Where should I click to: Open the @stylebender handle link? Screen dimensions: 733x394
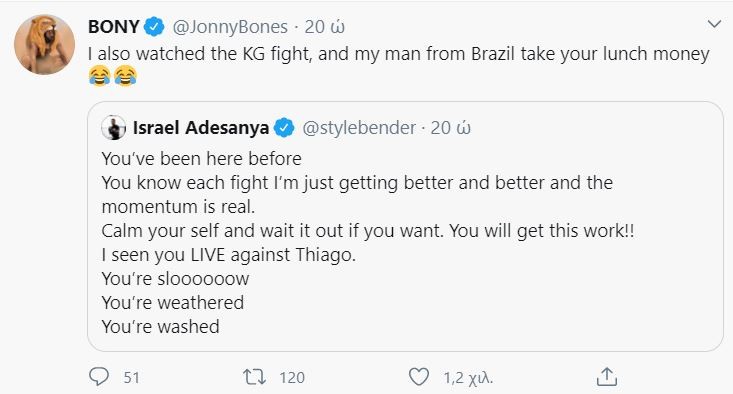point(359,128)
